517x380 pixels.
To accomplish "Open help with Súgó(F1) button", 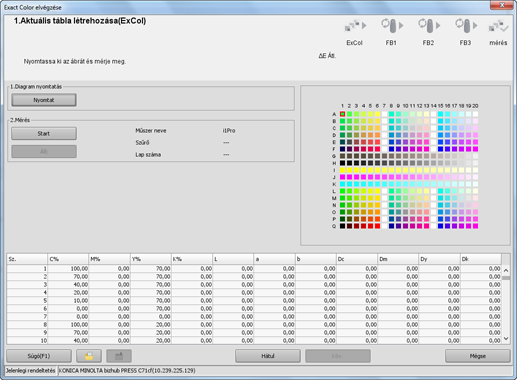I will 39,356.
